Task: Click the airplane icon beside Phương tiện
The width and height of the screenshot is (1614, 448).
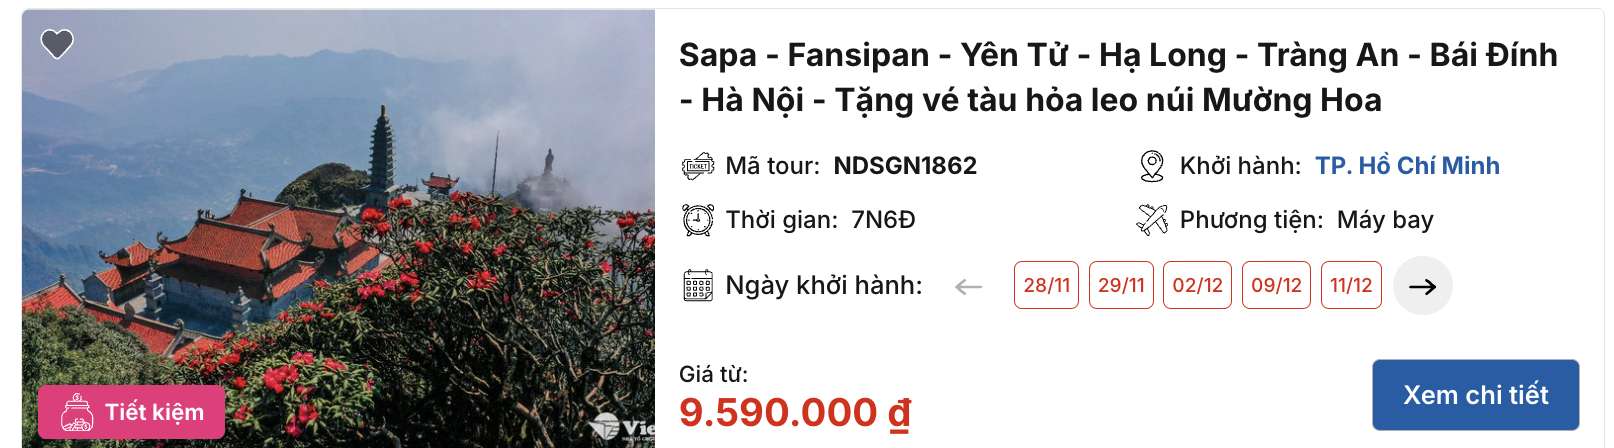Action: (x=1152, y=219)
